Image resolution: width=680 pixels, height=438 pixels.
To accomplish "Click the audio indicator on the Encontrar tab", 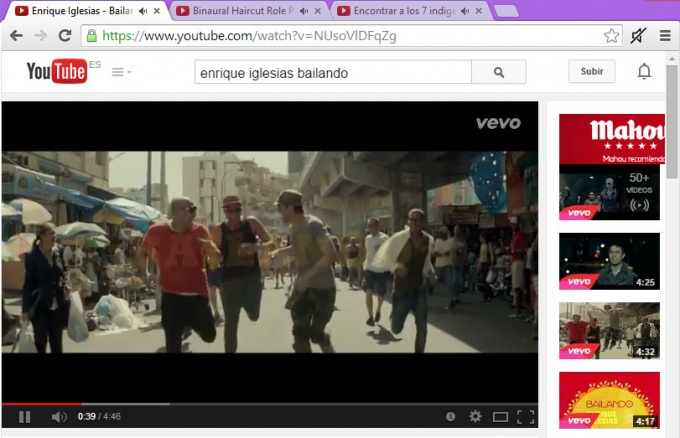I will [x=465, y=11].
